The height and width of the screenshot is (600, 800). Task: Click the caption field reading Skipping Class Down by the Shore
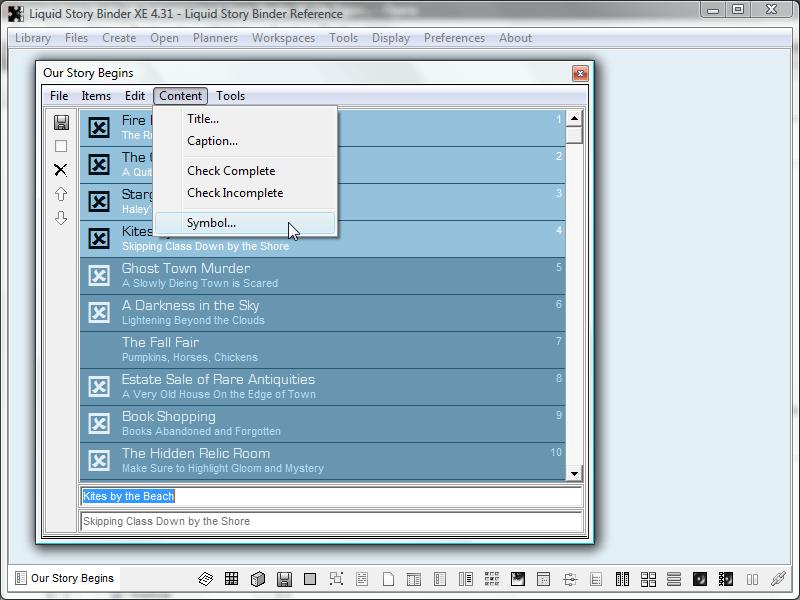pos(331,521)
